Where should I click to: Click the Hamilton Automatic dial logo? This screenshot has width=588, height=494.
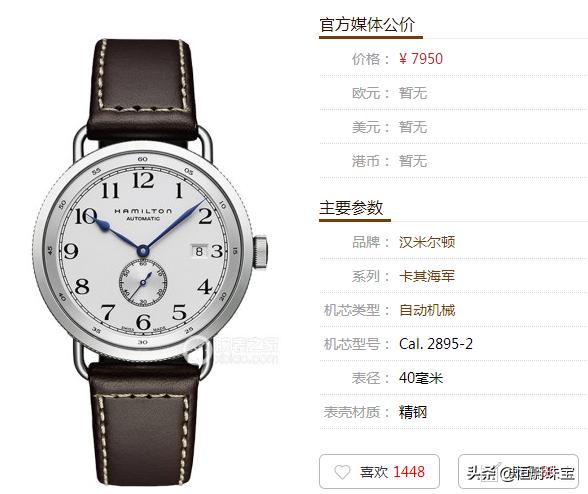pyautogui.click(x=143, y=215)
